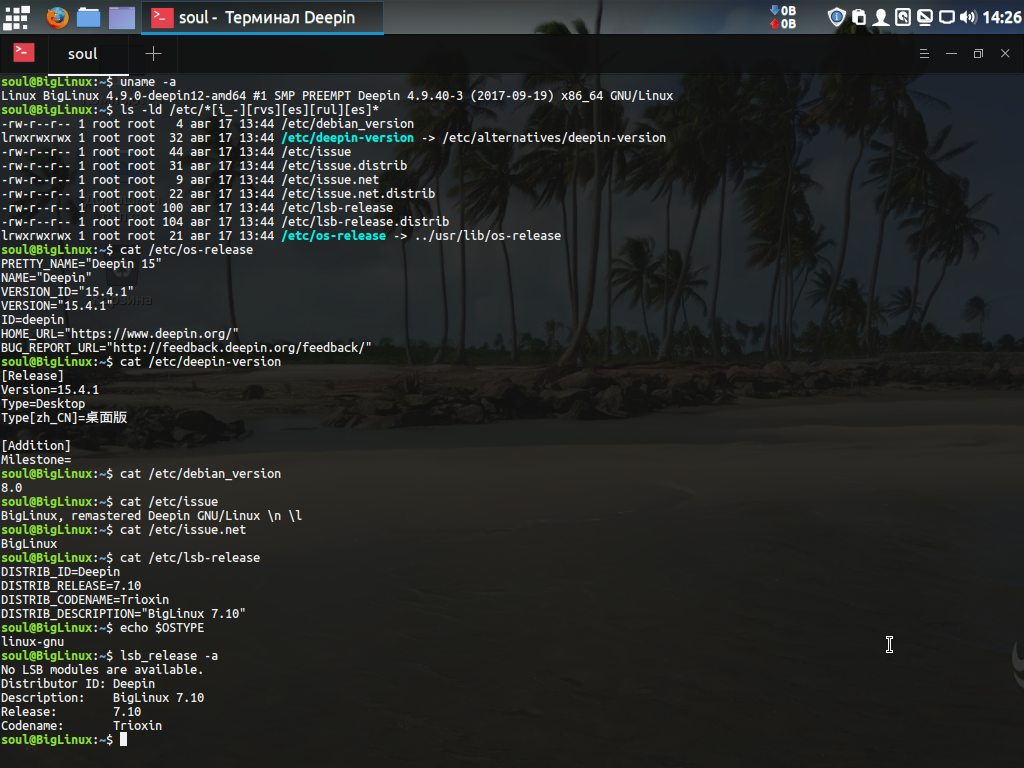The height and width of the screenshot is (768, 1024).
Task: Click the purple show-desktop icon
Action: coord(121,17)
